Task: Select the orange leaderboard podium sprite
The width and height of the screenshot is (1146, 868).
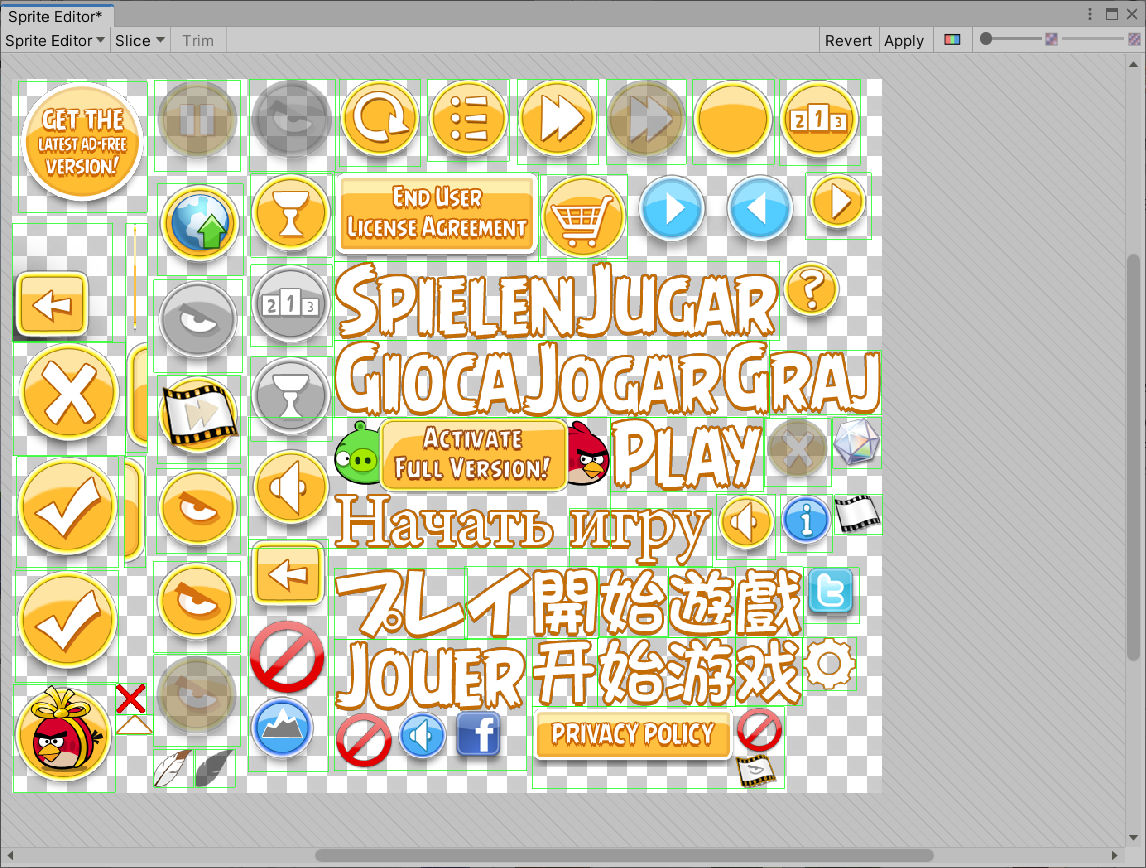Action: 819,118
